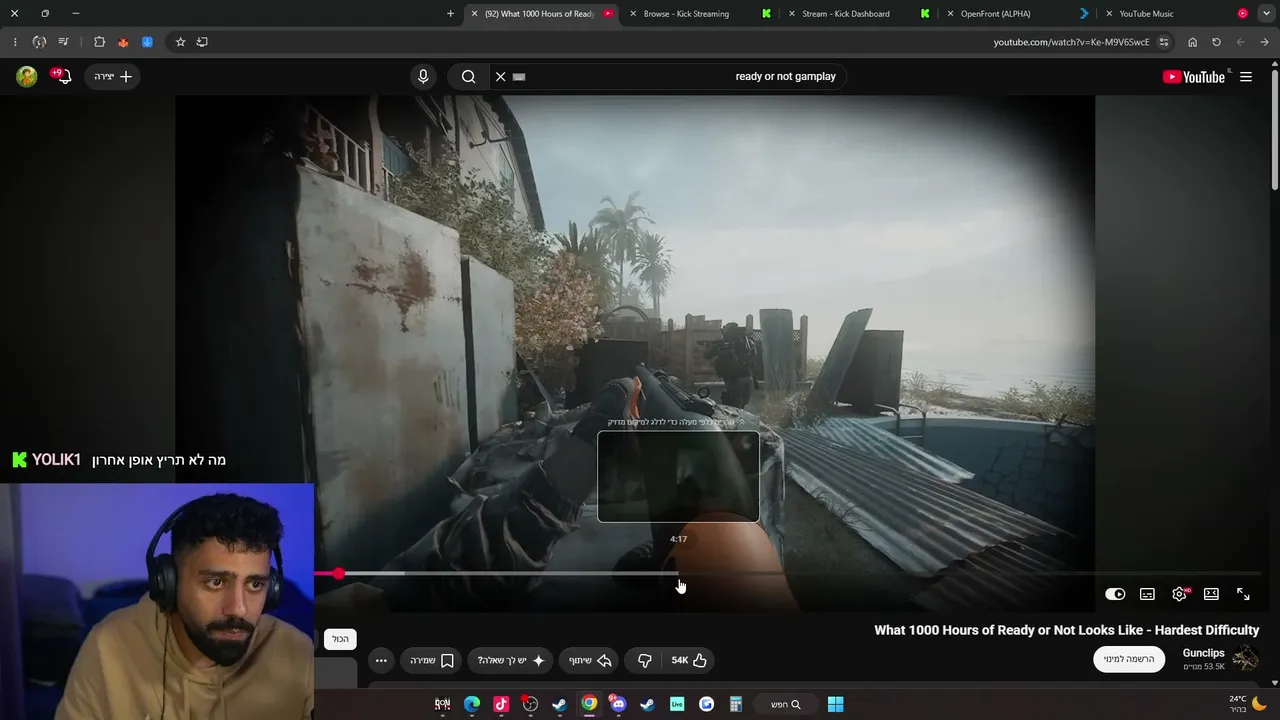Open a new browser tab with plus
The width and height of the screenshot is (1280, 720).
(x=450, y=14)
